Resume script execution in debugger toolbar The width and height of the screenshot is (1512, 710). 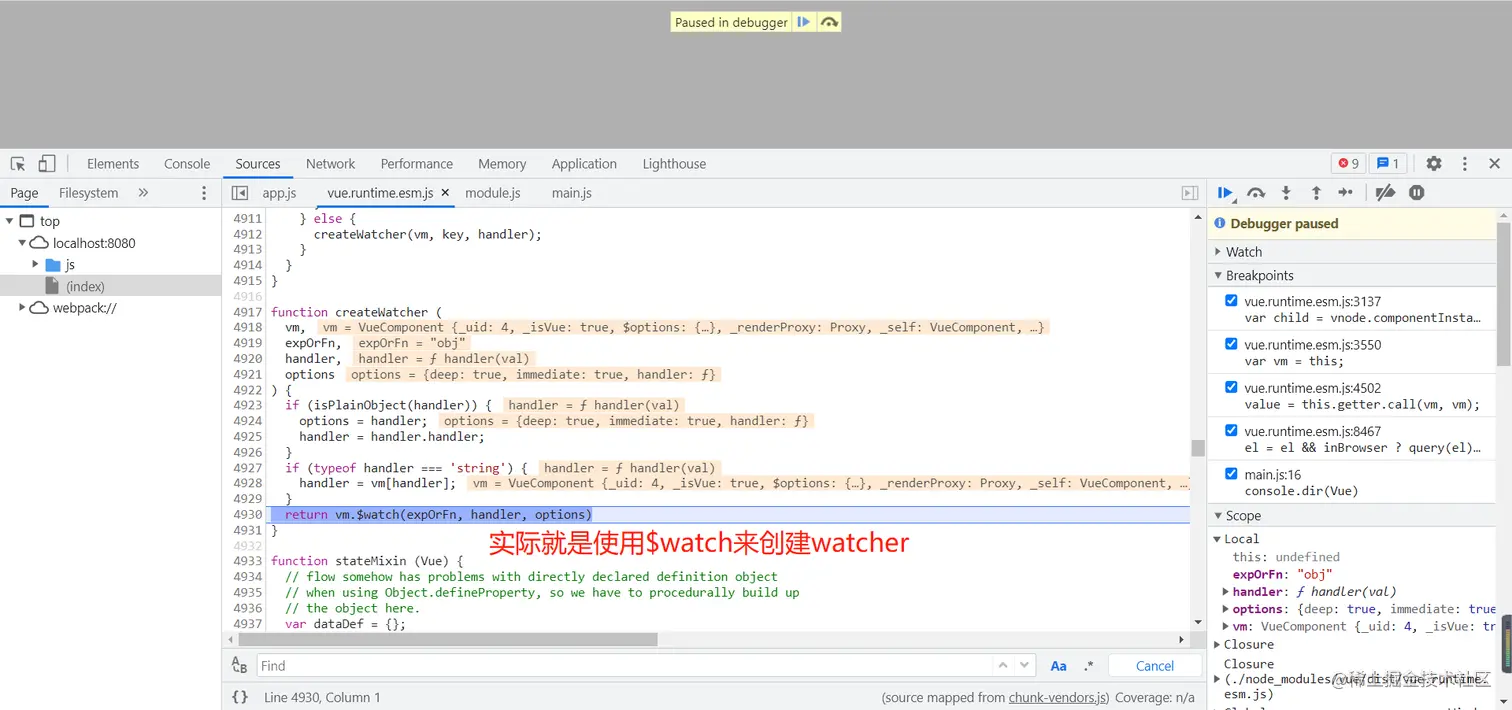1226,193
